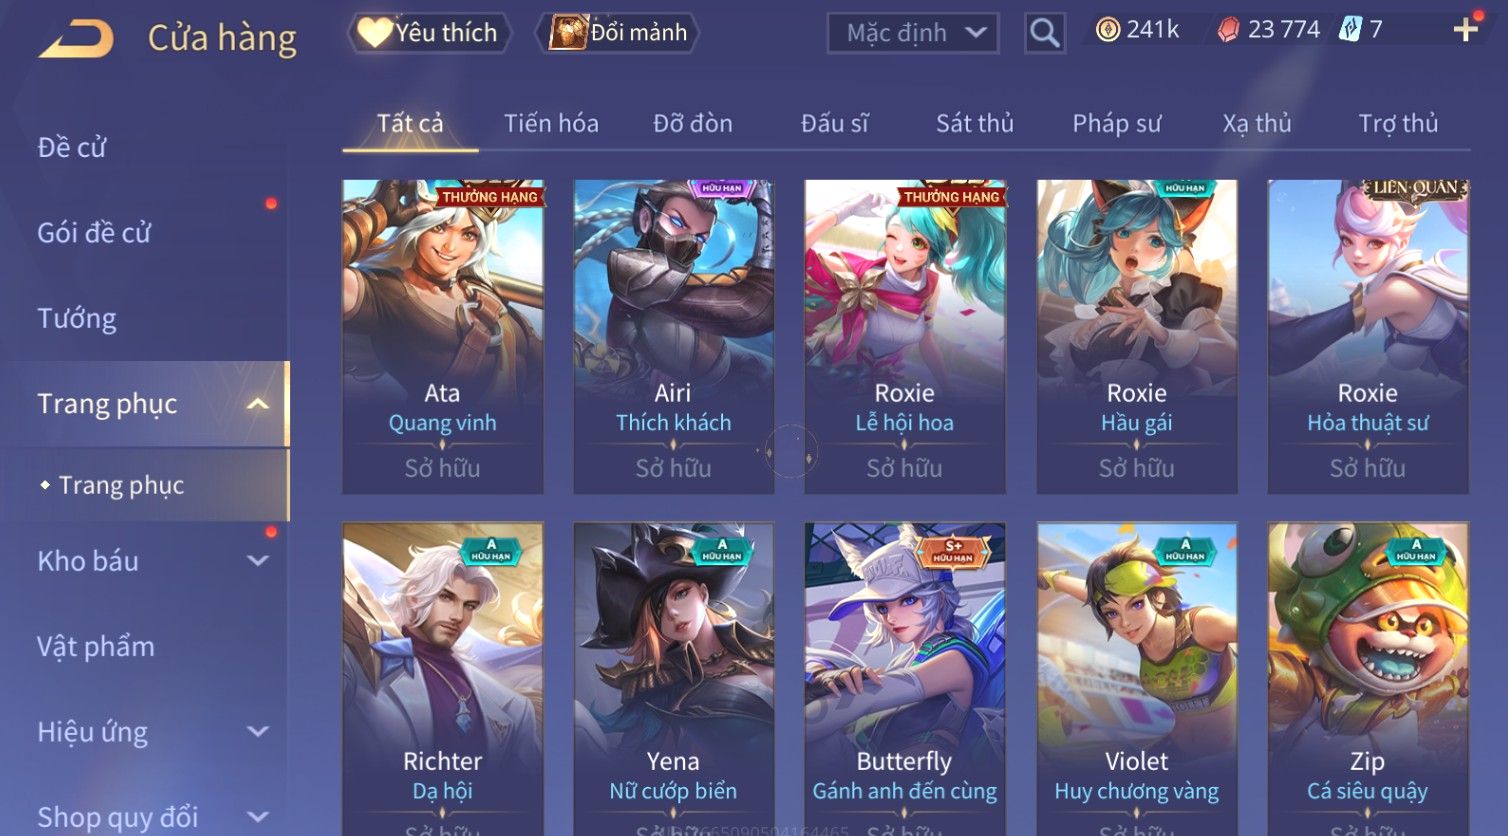Viewport: 1508px width, 836px height.
Task: Open the search magnifier icon
Action: coord(1044,33)
